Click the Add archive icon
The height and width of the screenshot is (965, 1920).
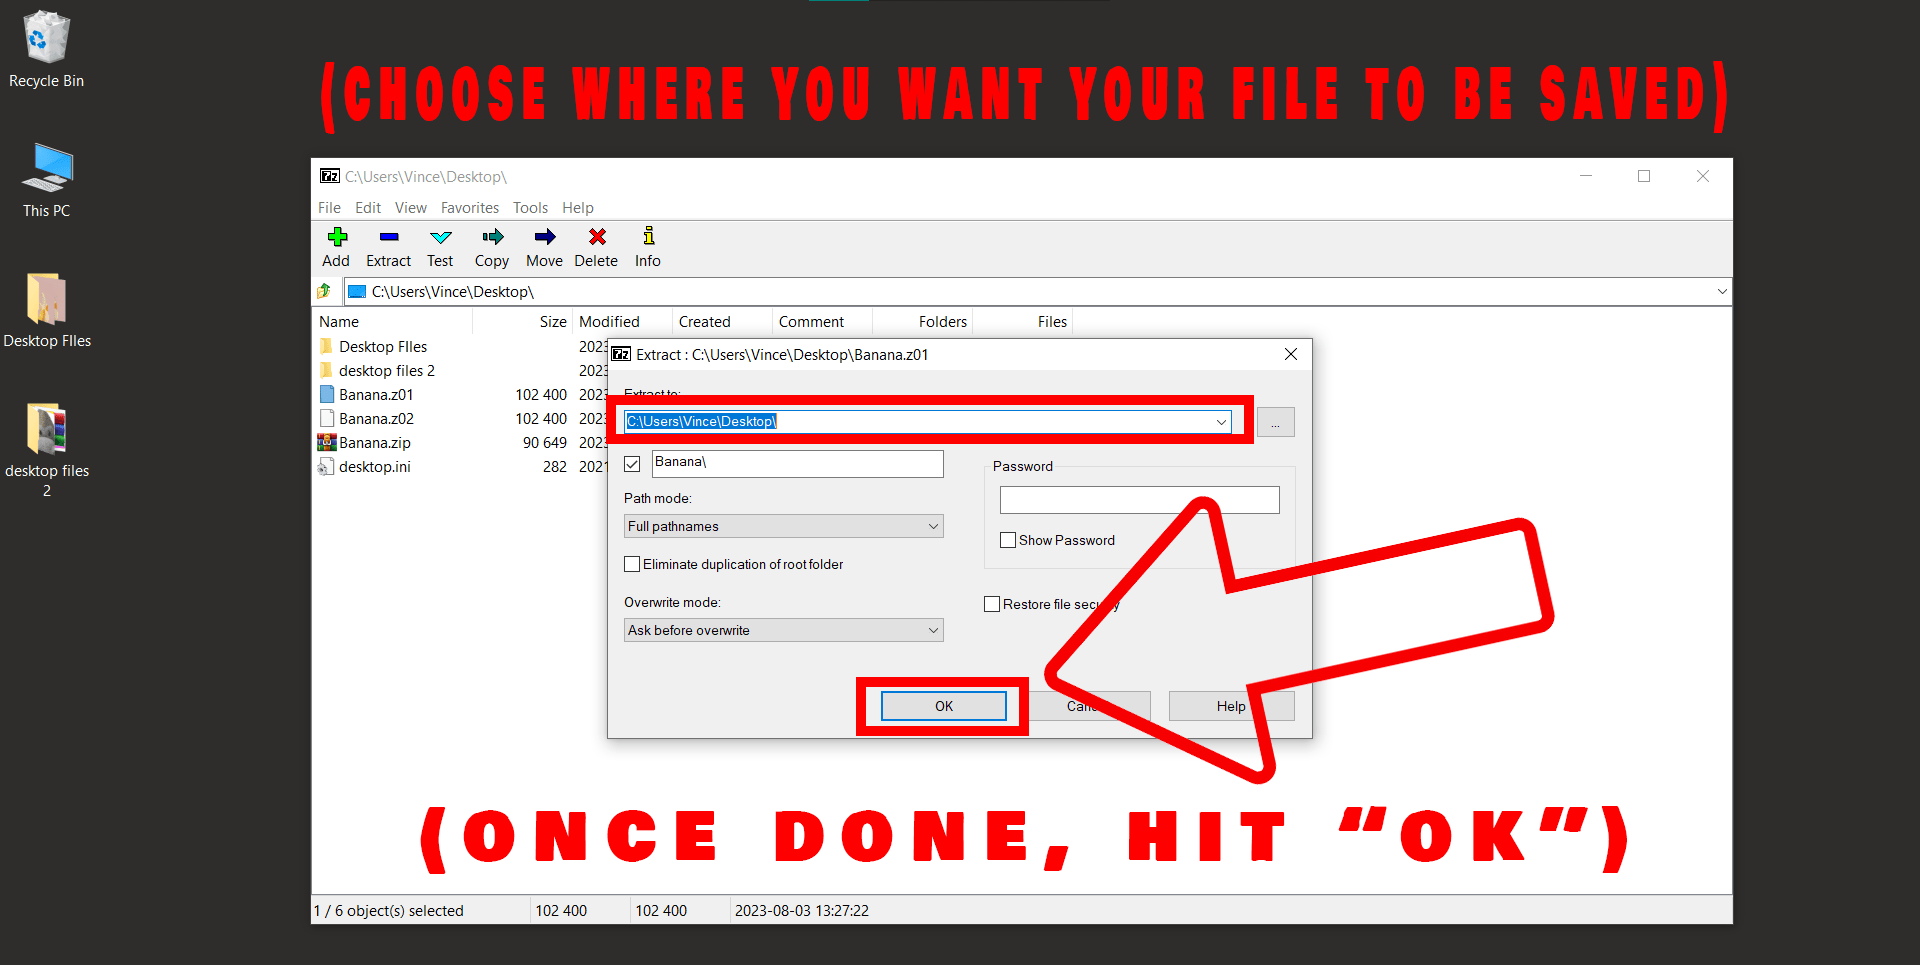pyautogui.click(x=336, y=246)
